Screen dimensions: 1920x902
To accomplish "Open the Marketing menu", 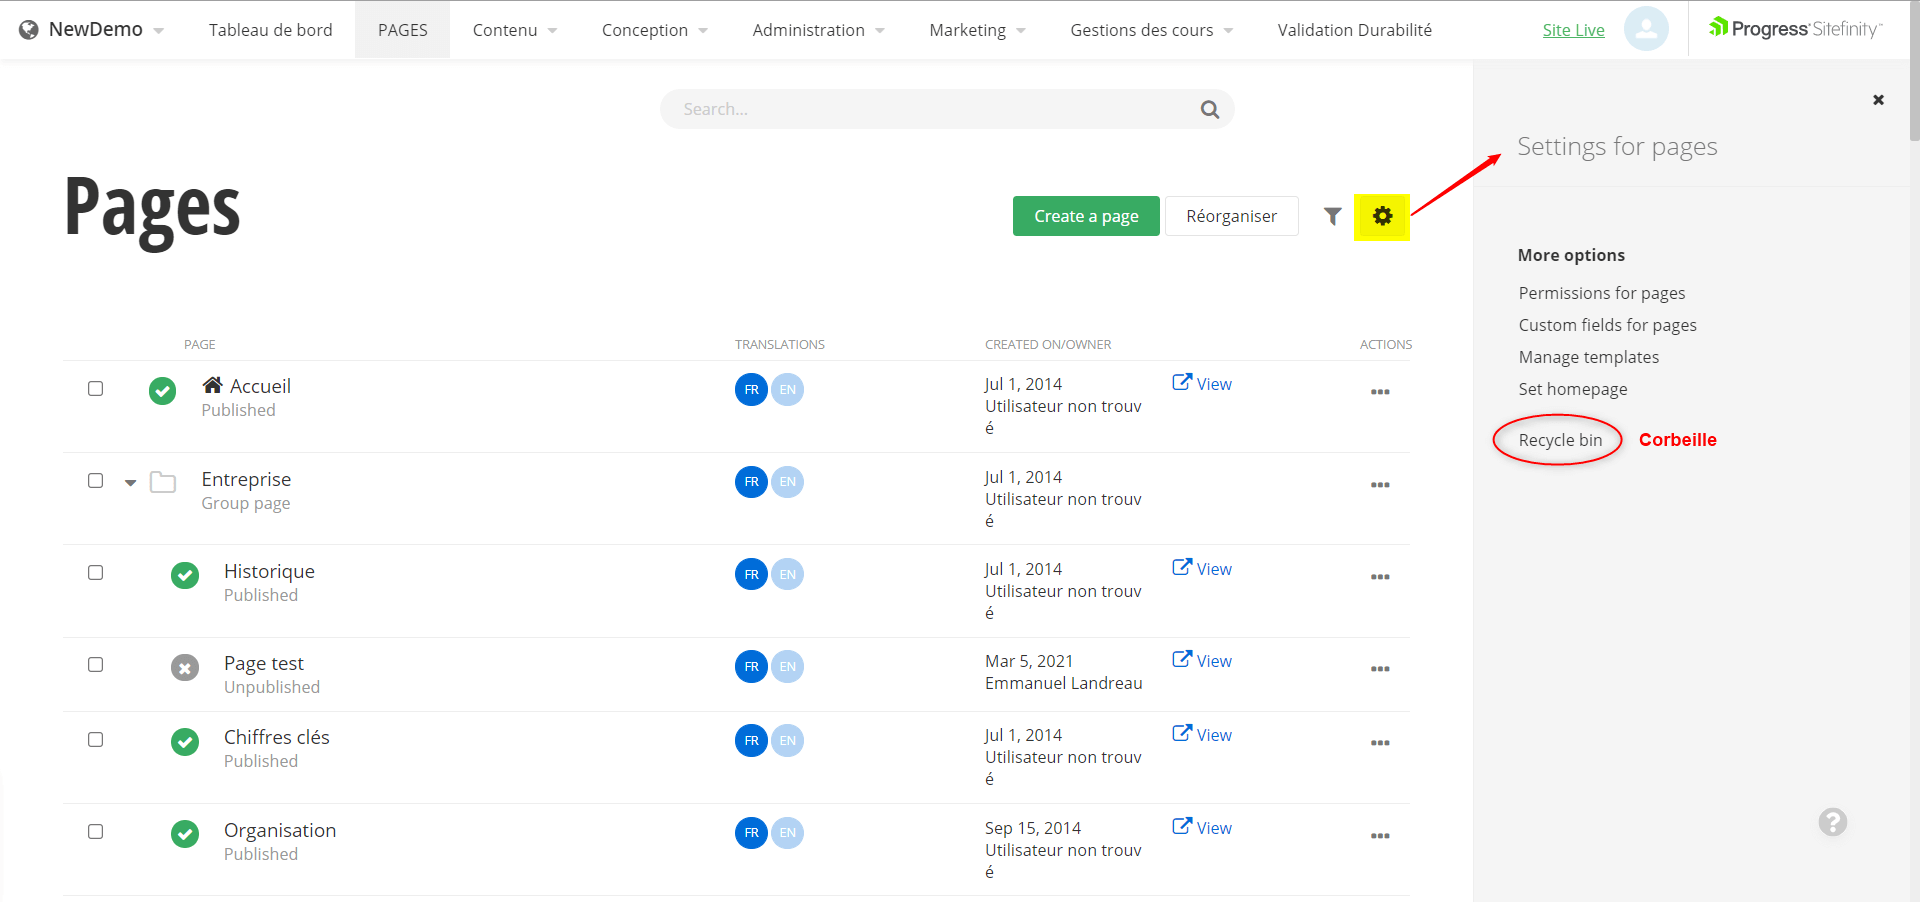I will [977, 30].
